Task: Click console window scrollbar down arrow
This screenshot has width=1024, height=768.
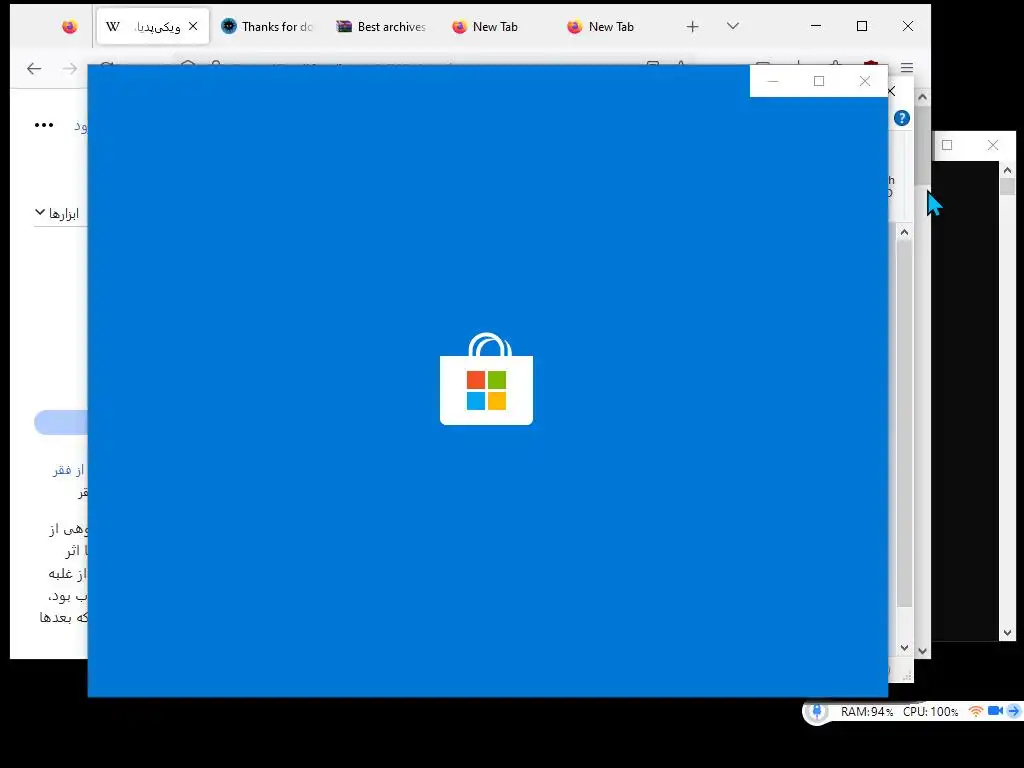Action: click(x=1007, y=633)
